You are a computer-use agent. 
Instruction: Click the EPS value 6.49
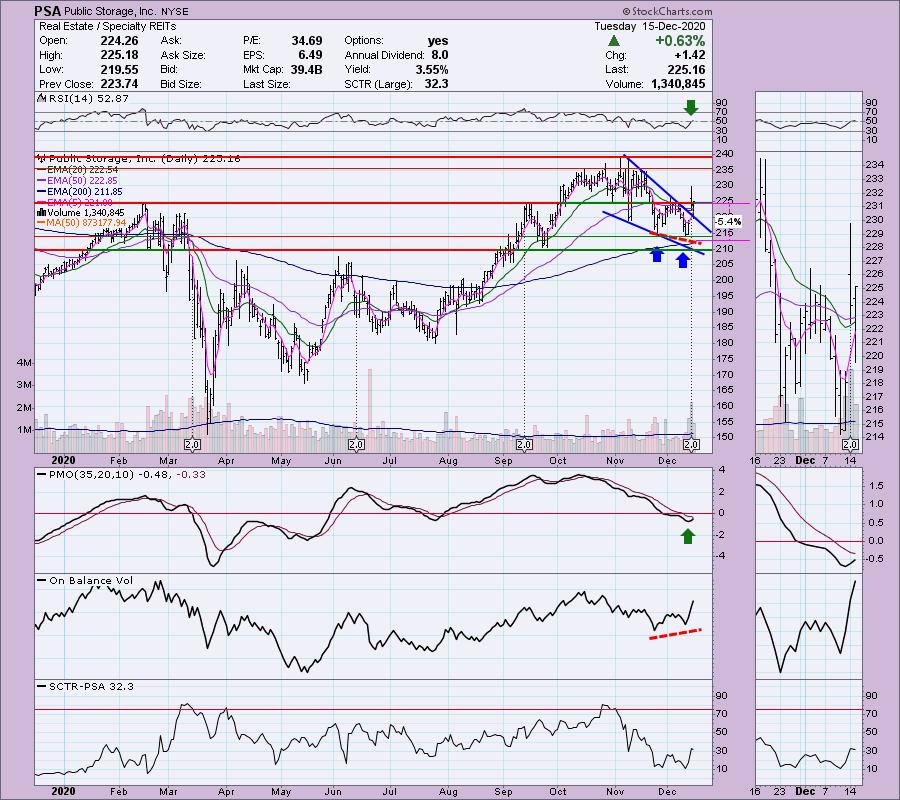pos(311,55)
